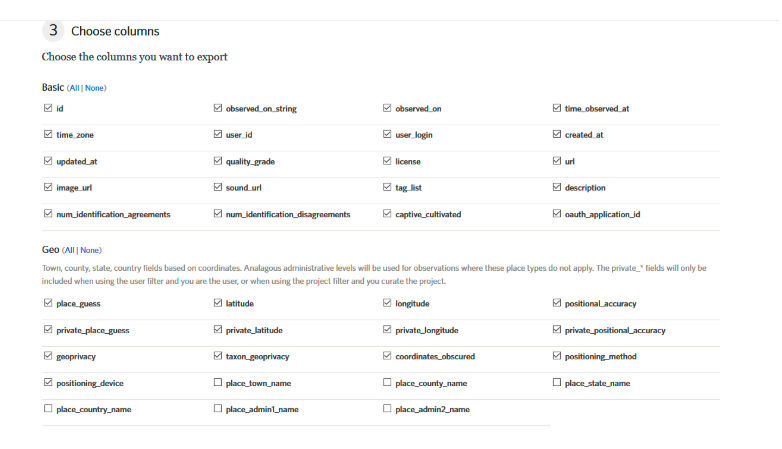Toggle the private_longitude checkbox
The width and height of the screenshot is (782, 449).
tap(387, 329)
